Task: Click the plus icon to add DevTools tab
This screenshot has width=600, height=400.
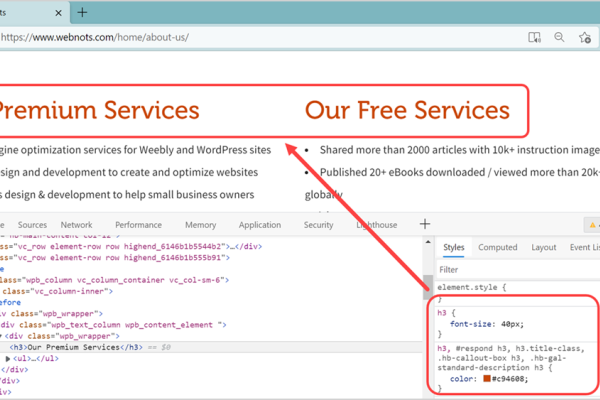Action: [424, 225]
